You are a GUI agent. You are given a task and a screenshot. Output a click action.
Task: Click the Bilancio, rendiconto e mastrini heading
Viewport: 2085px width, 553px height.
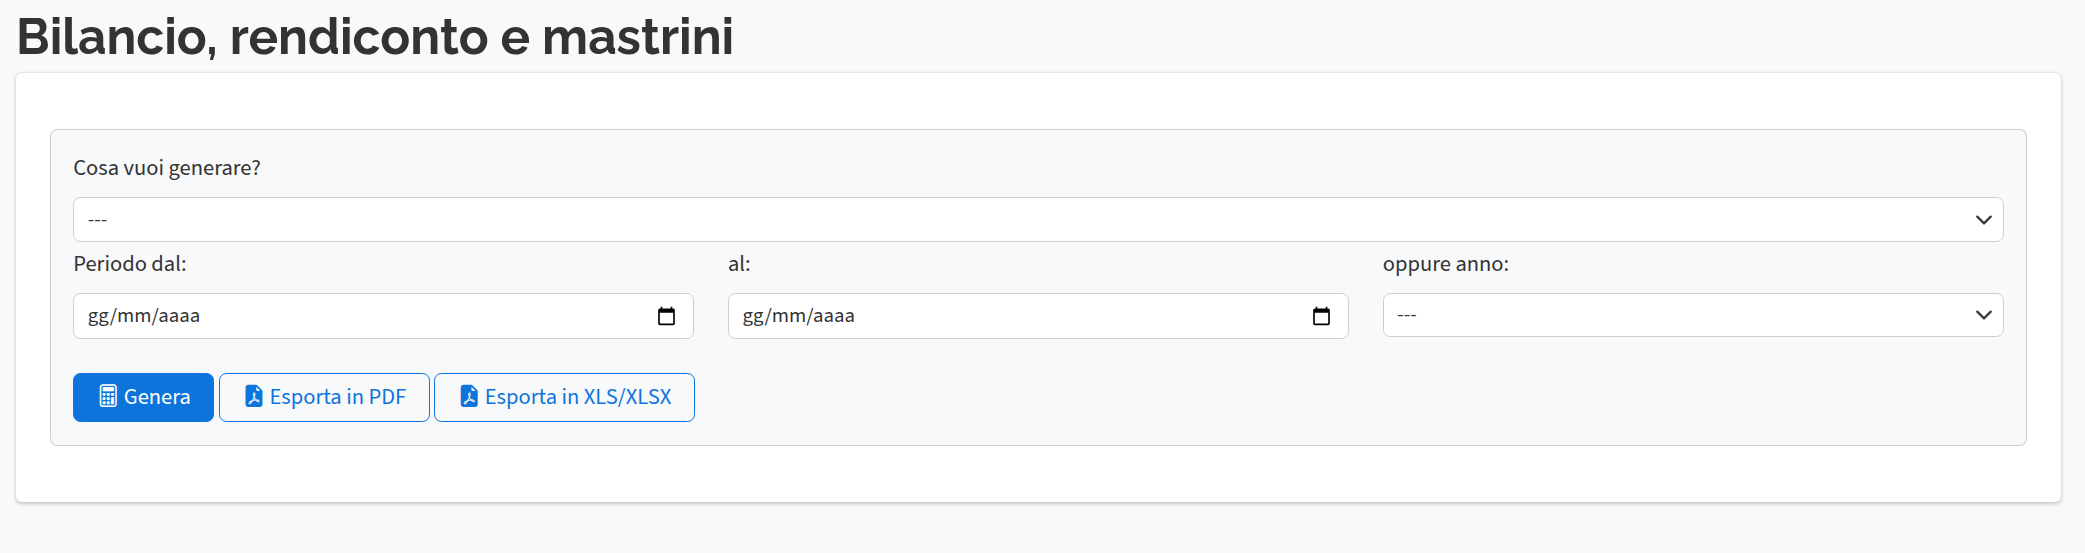[x=375, y=37]
